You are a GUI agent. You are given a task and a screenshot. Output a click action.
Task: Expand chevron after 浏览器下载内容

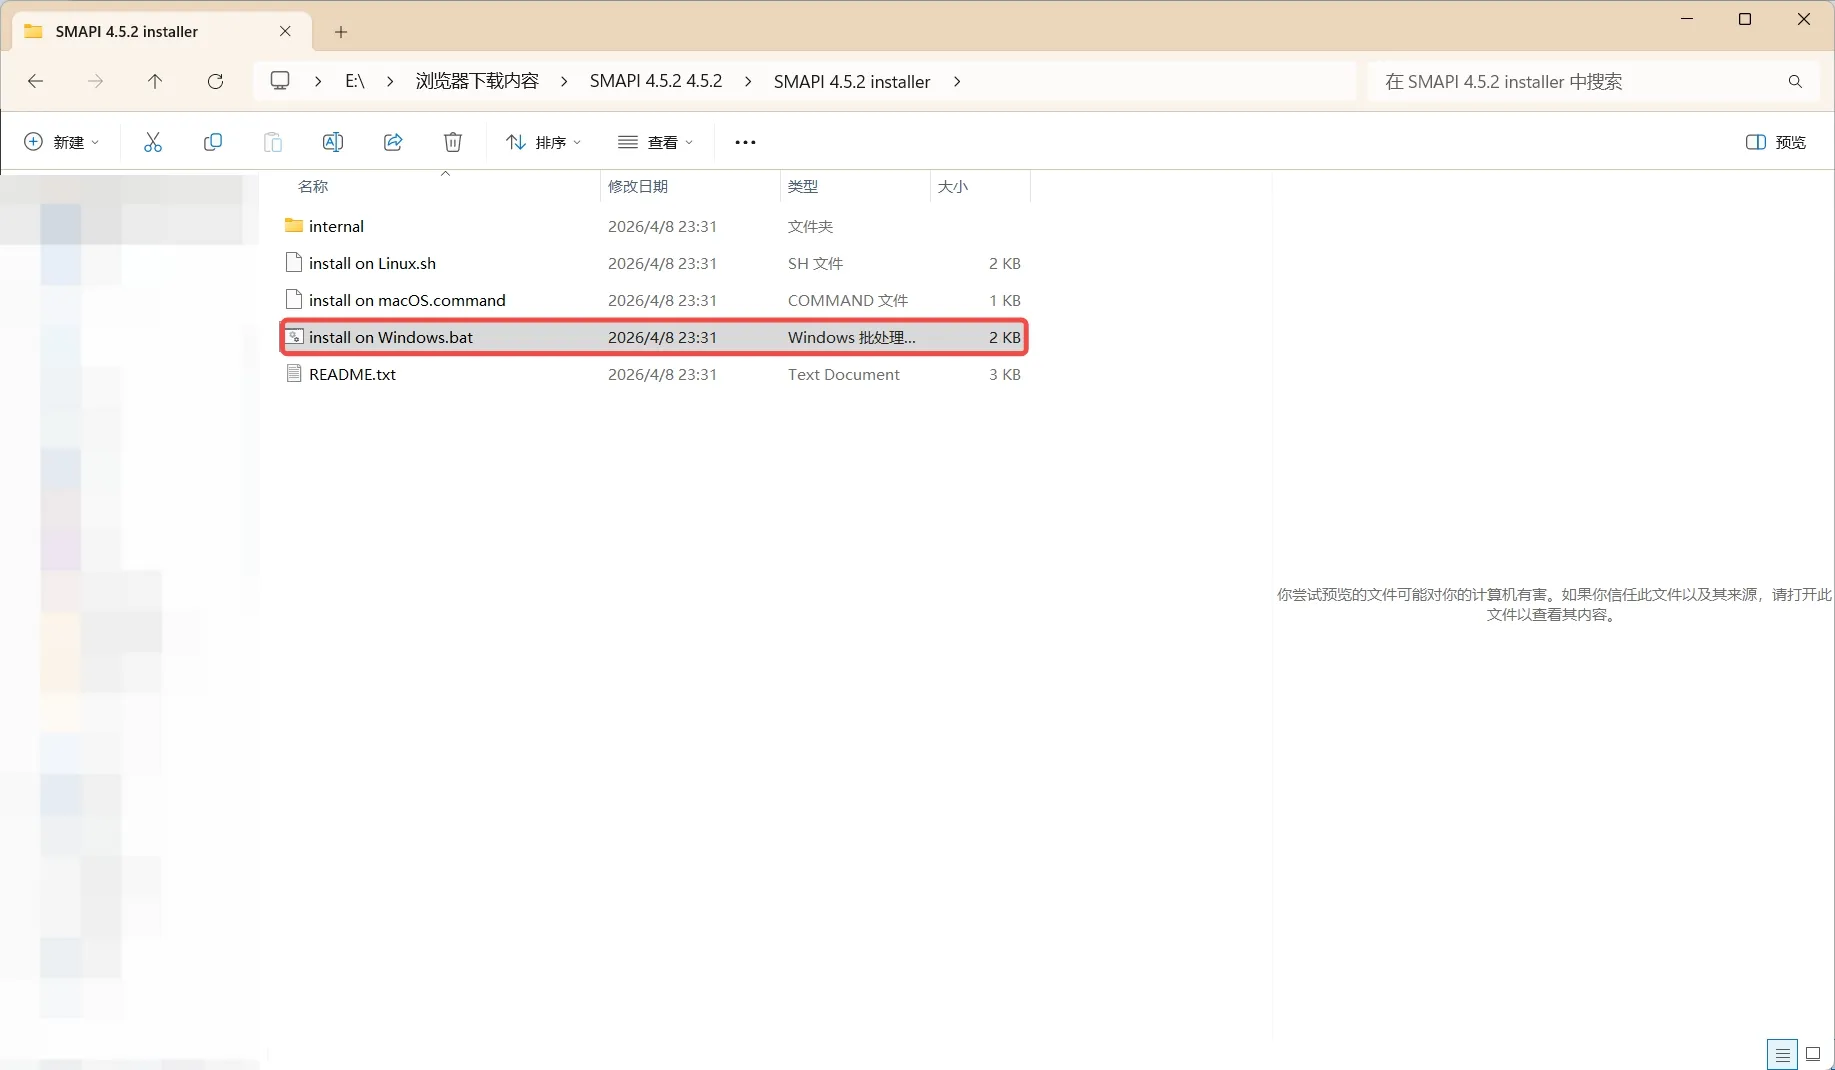pyautogui.click(x=564, y=81)
